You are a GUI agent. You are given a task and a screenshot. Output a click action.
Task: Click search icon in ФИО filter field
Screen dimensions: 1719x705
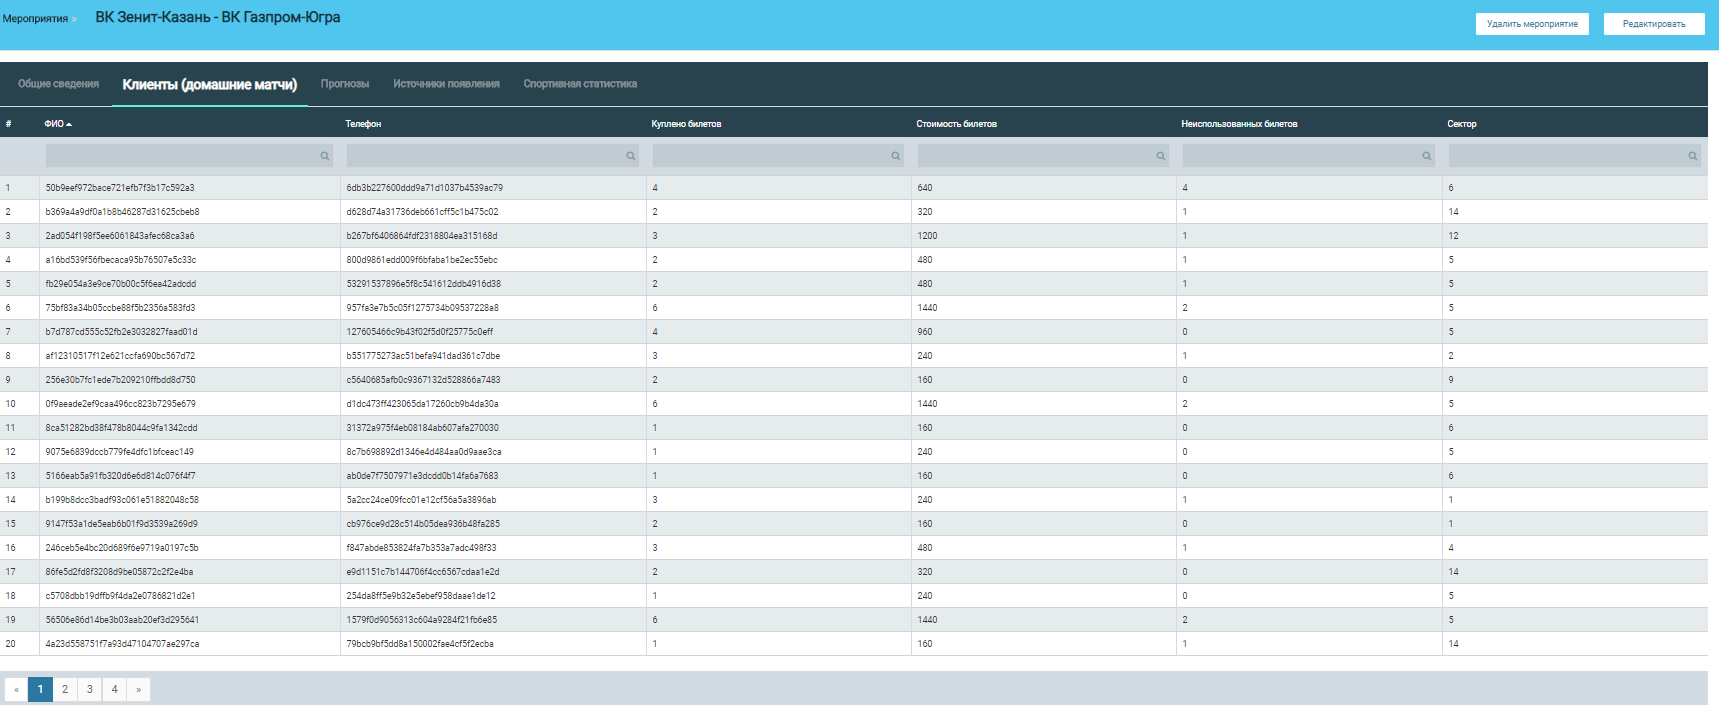point(325,156)
